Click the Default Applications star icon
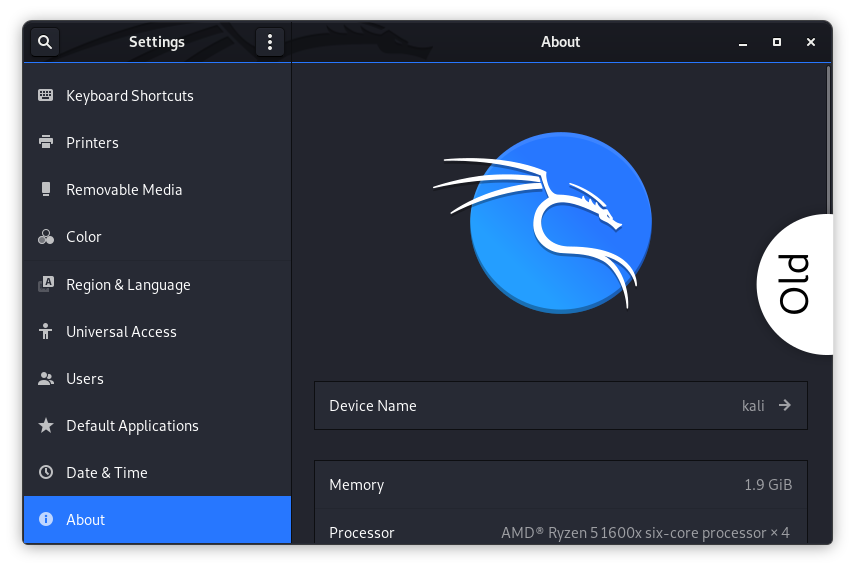 pos(46,425)
